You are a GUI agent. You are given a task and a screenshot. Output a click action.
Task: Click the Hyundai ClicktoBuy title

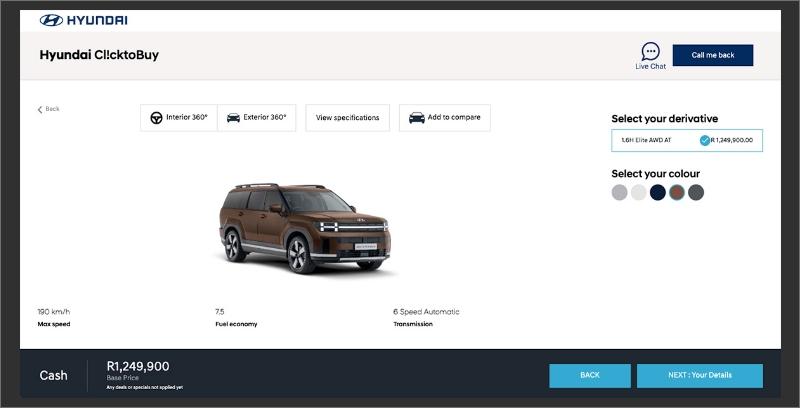click(99, 55)
